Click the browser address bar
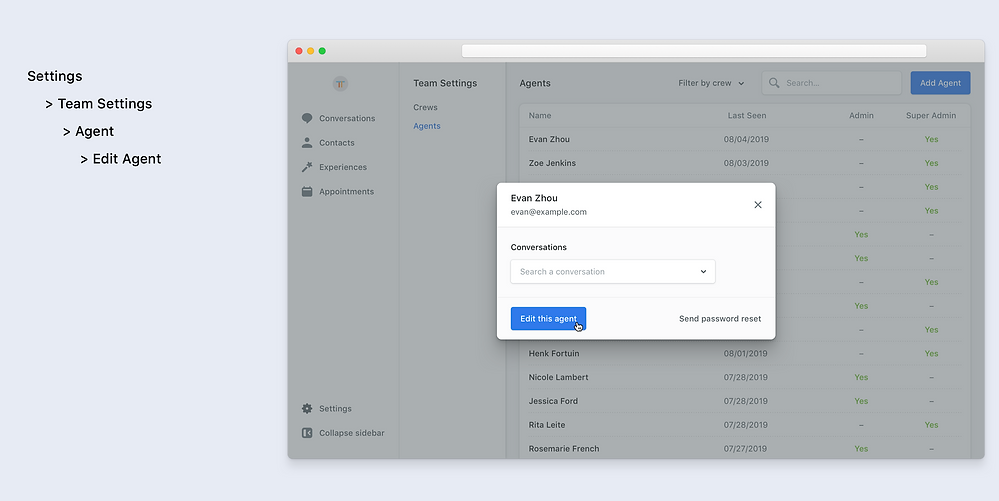 click(694, 51)
